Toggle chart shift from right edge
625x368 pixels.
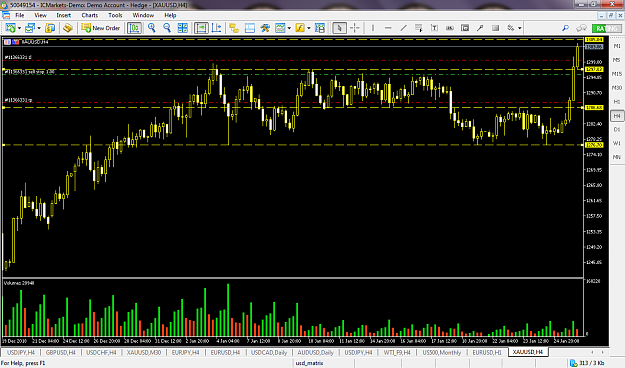click(217, 28)
